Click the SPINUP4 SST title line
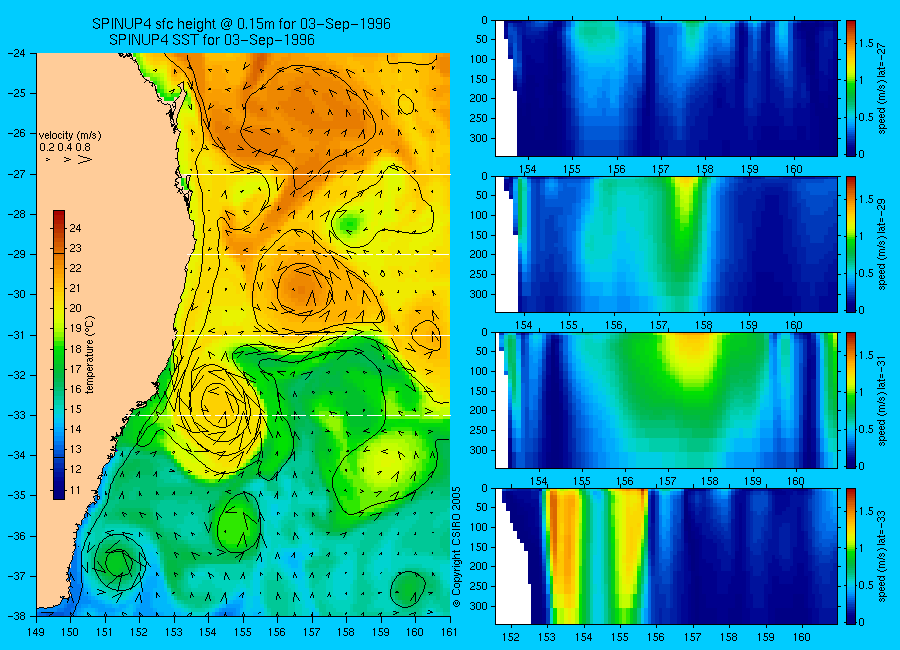 click(212, 40)
